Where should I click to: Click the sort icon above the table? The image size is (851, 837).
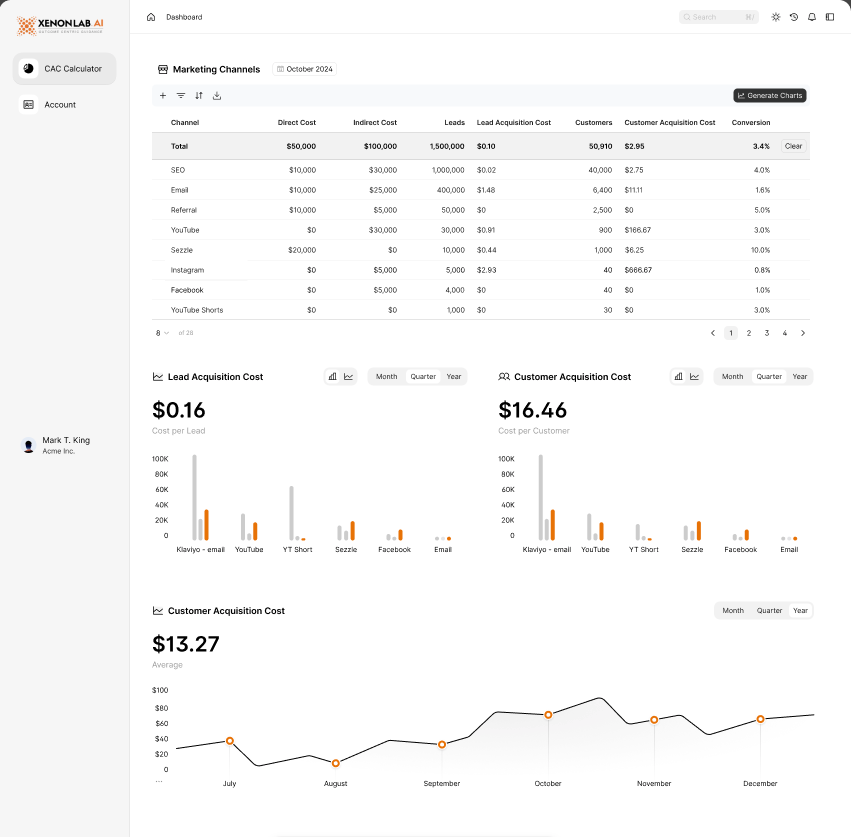pos(199,95)
